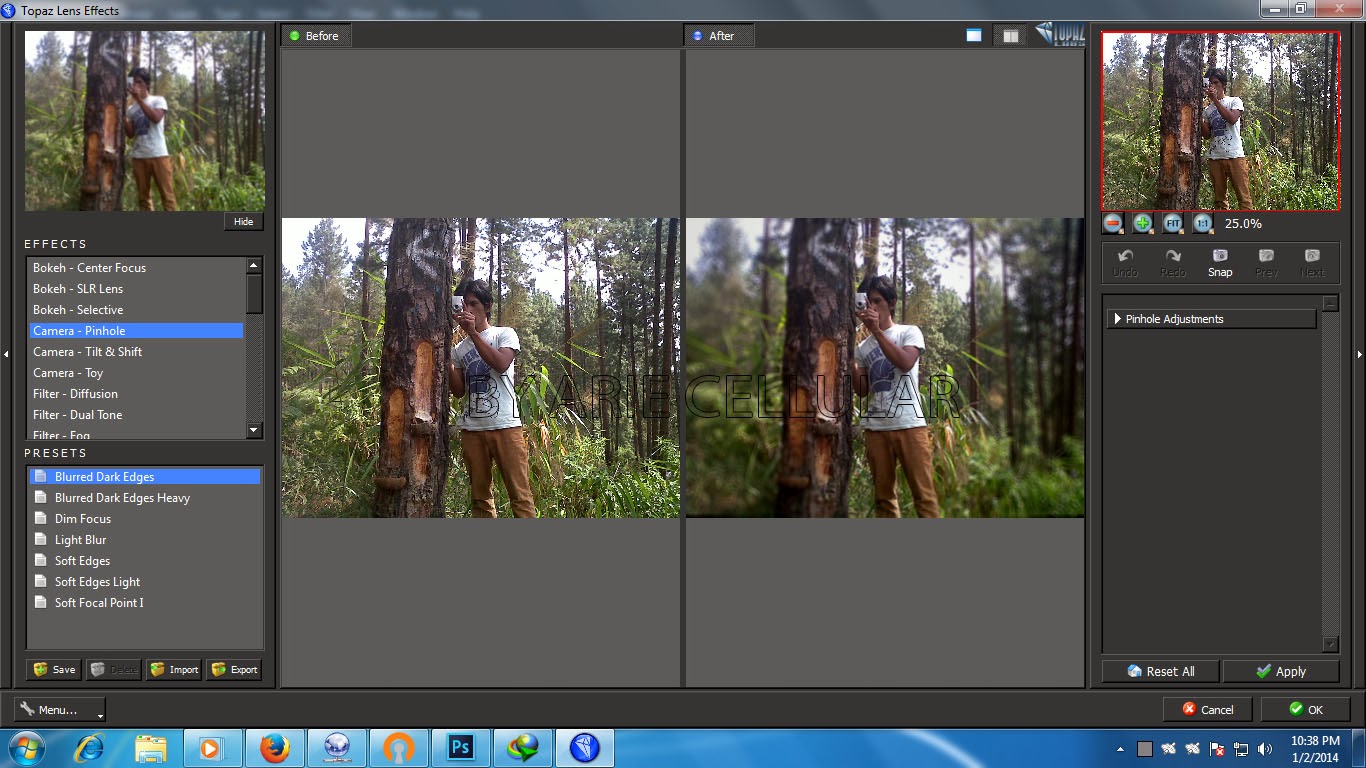Choose the Blurred Dark Edges preset

[x=144, y=477]
